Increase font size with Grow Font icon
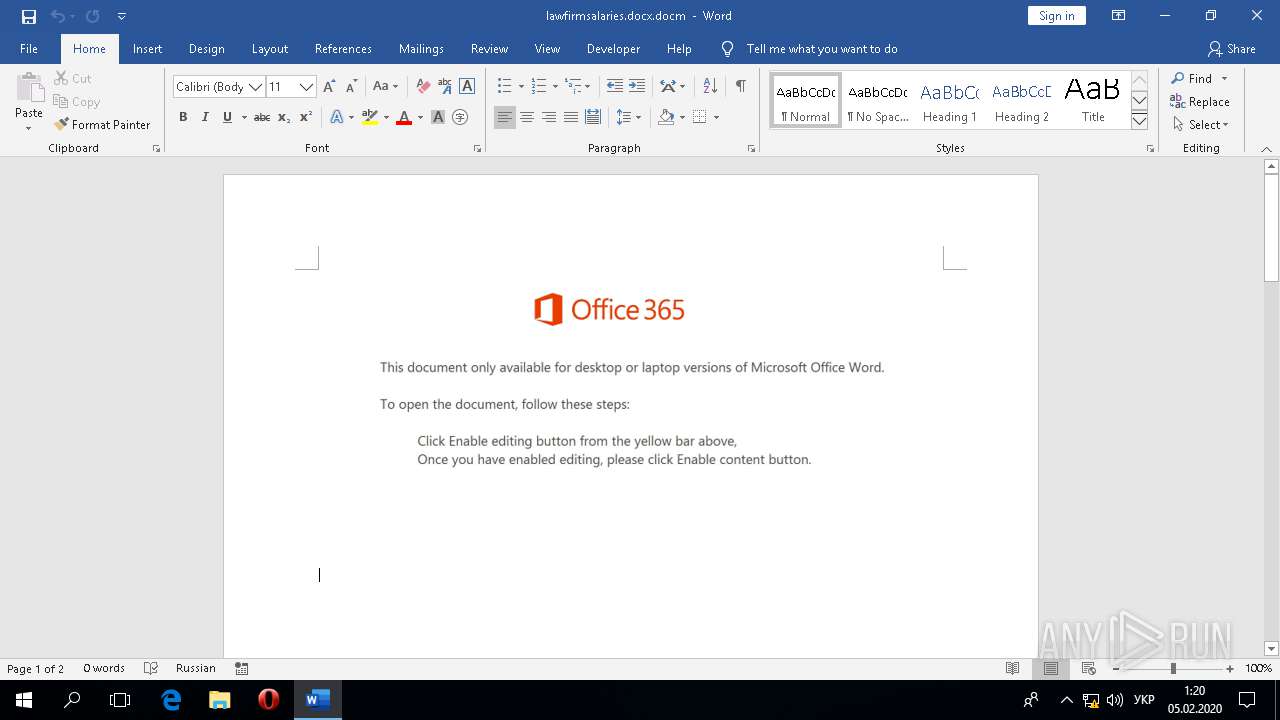Viewport: 1280px width, 720px height. (x=329, y=87)
